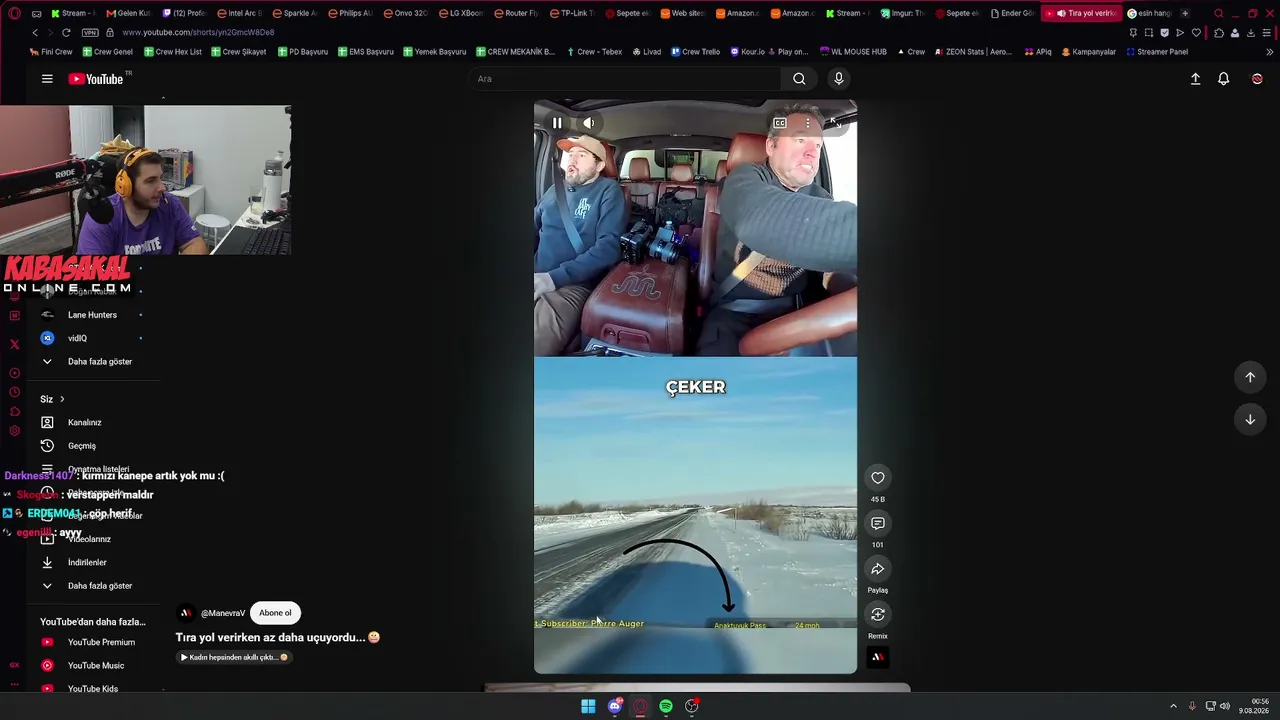1280x720 pixels.
Task: Open the ManevraV channel avatar
Action: (186, 613)
